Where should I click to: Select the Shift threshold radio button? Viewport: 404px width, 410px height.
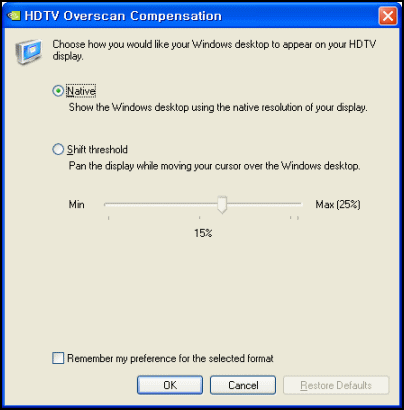coord(58,149)
